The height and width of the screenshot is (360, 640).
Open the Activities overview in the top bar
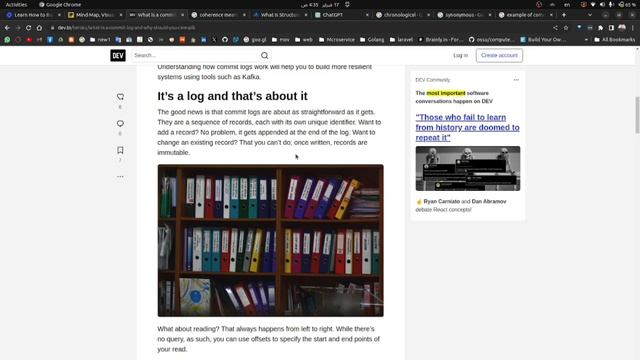(x=16, y=4)
